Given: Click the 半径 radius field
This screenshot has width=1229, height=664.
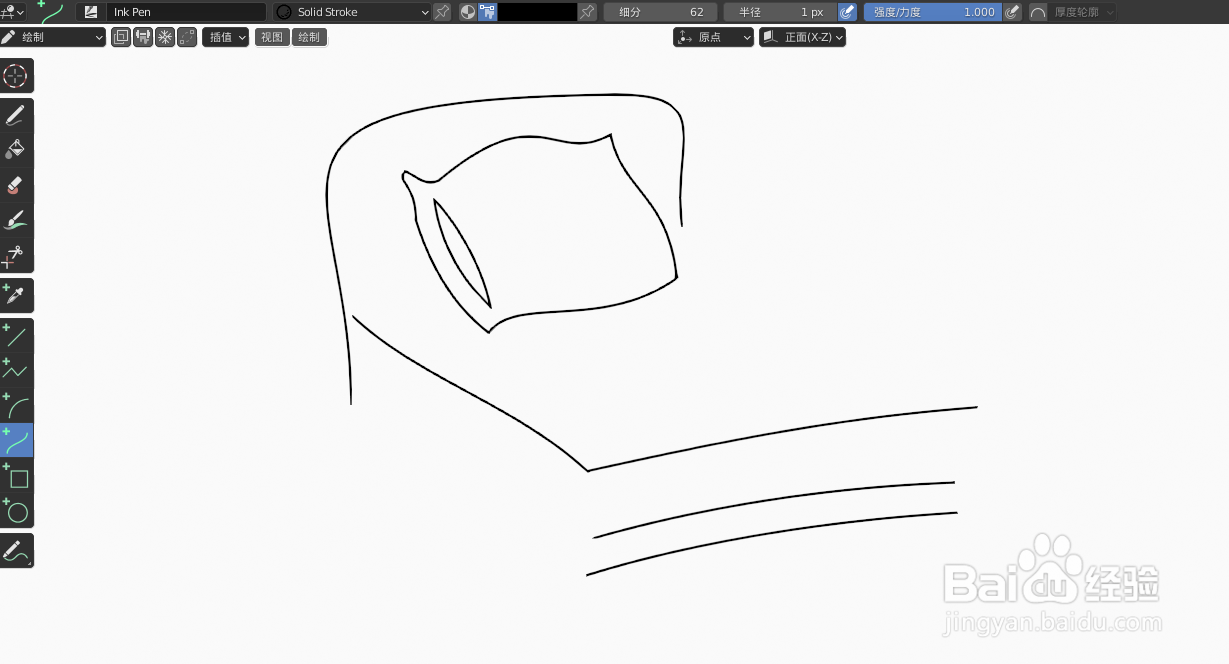Looking at the screenshot, I should [x=780, y=12].
